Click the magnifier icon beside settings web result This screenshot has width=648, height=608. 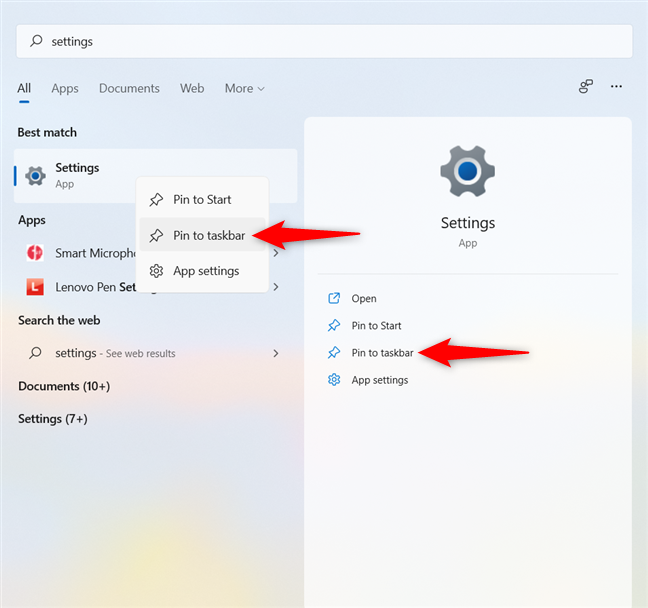(x=35, y=353)
